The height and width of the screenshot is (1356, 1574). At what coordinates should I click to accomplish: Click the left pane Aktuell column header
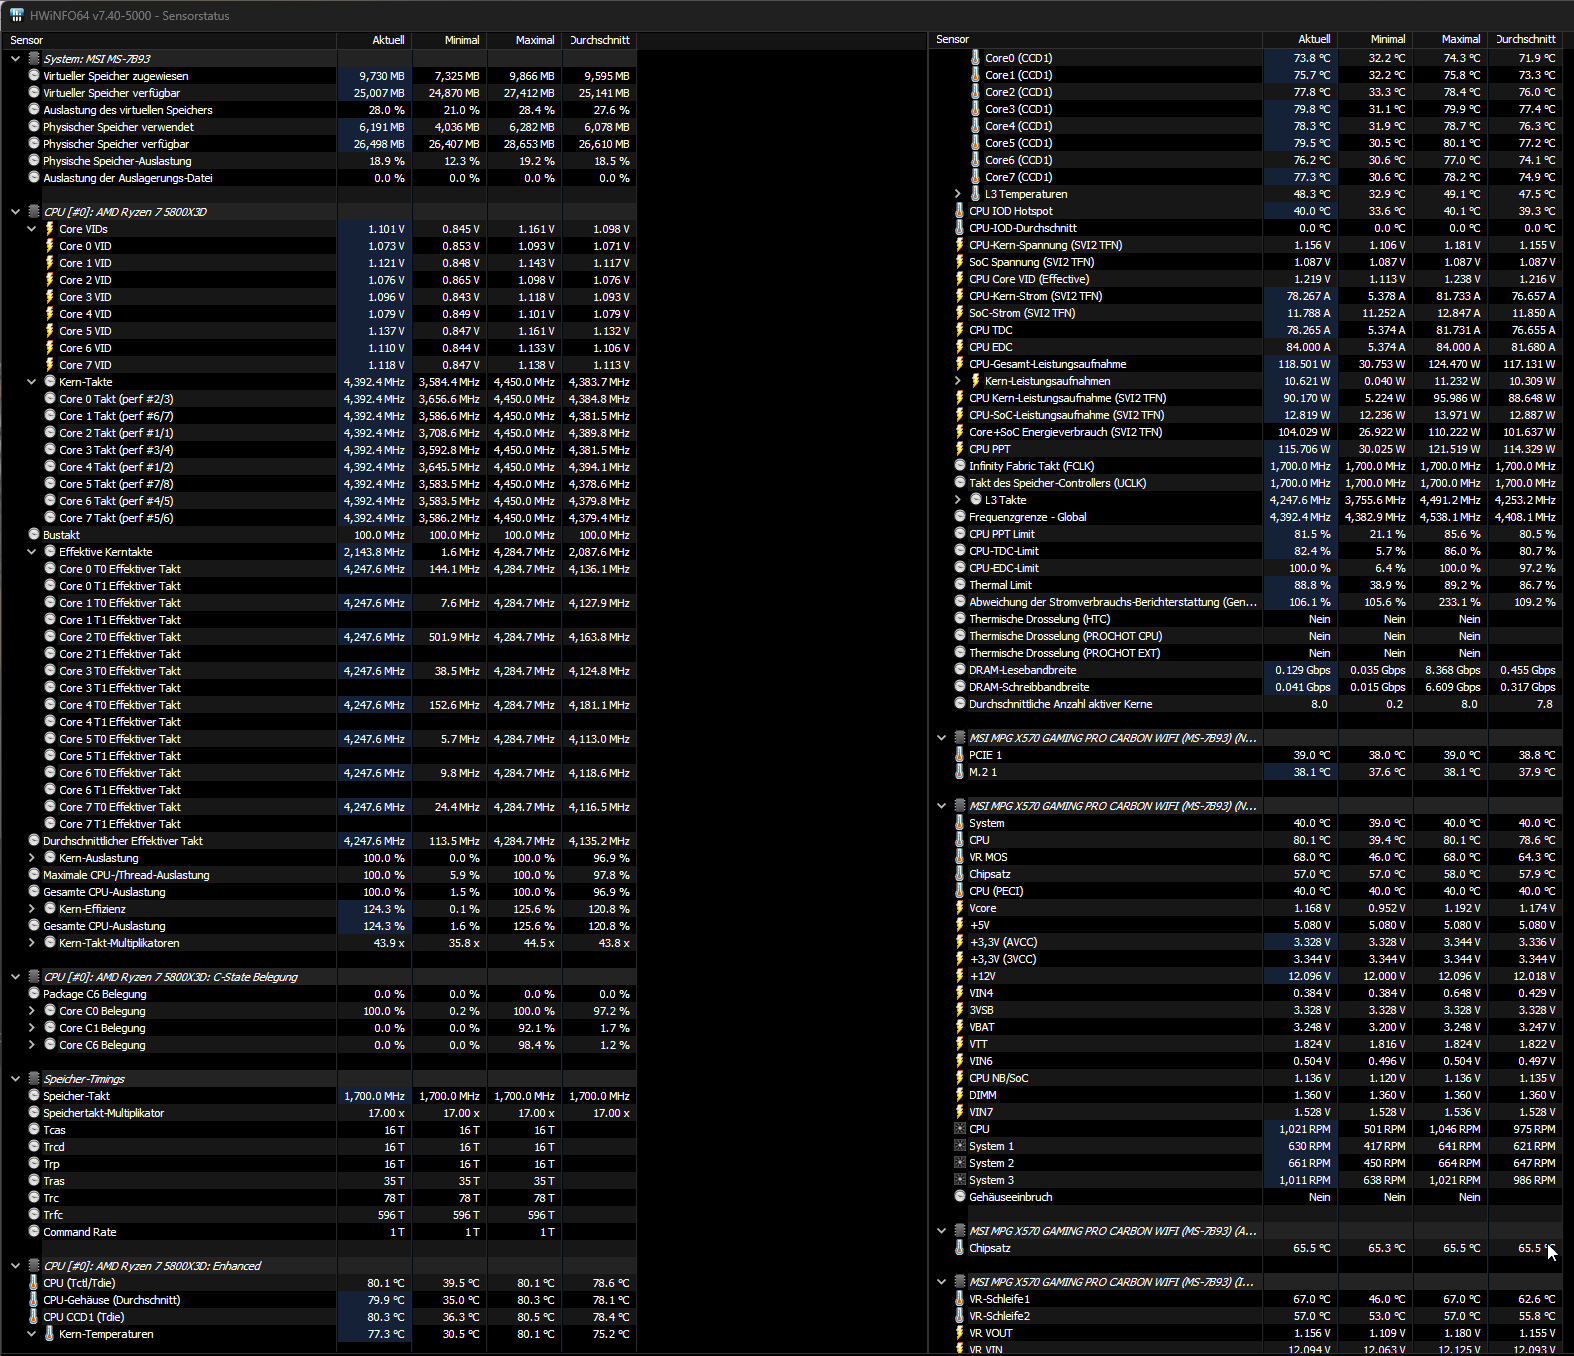pyautogui.click(x=374, y=40)
